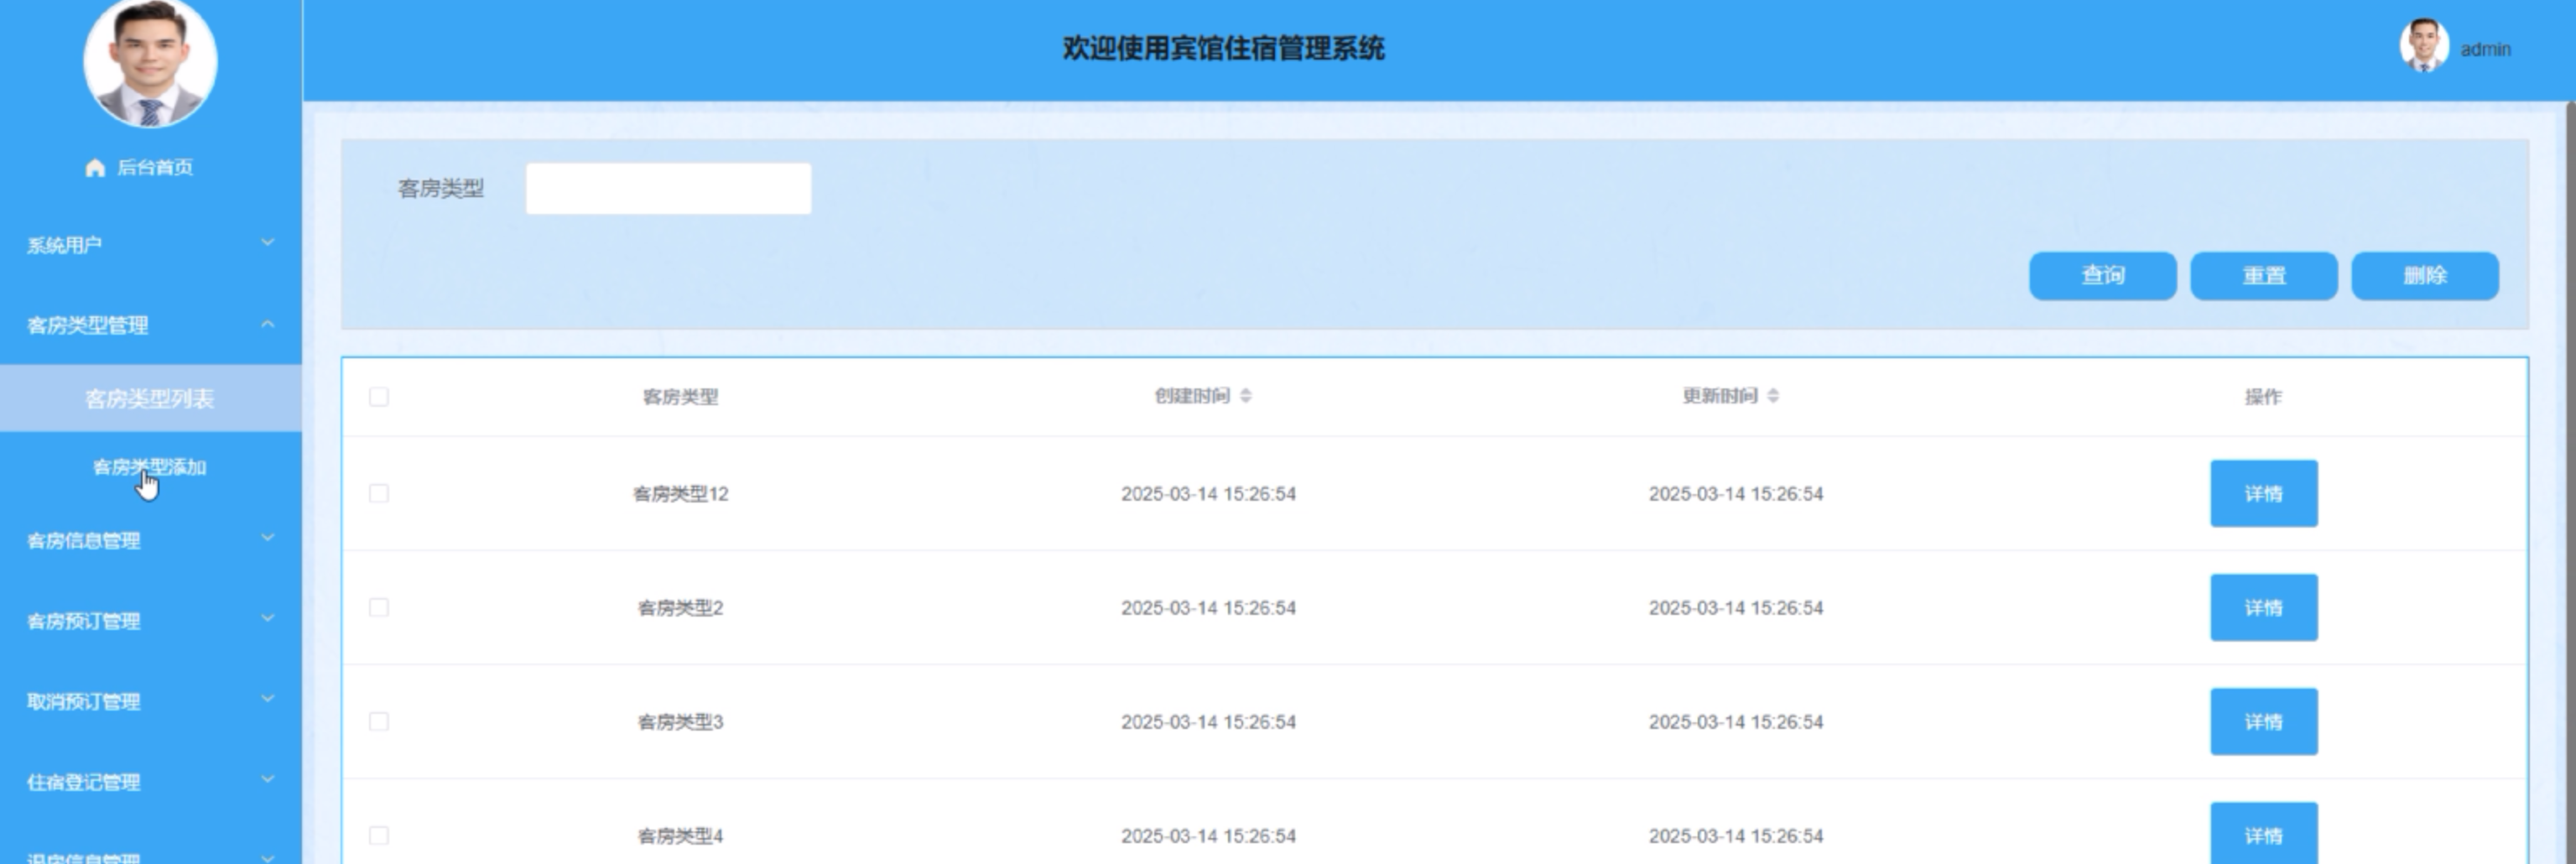
Task: Click 操作 column header
Action: click(2263, 397)
